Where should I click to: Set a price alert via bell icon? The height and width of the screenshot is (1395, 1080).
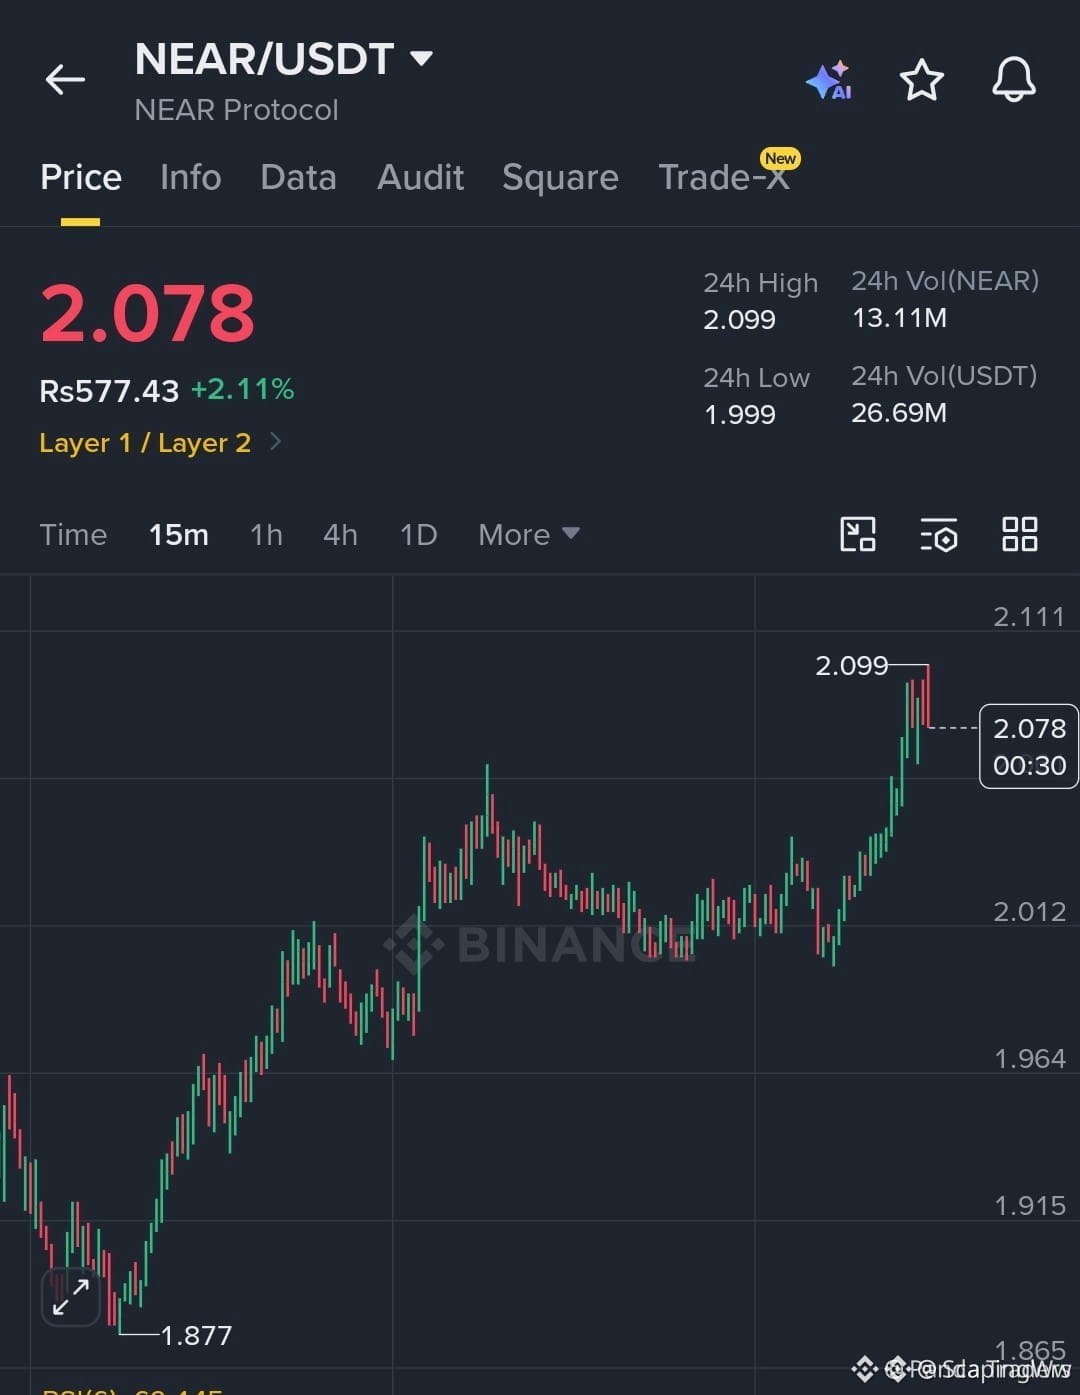point(1013,79)
